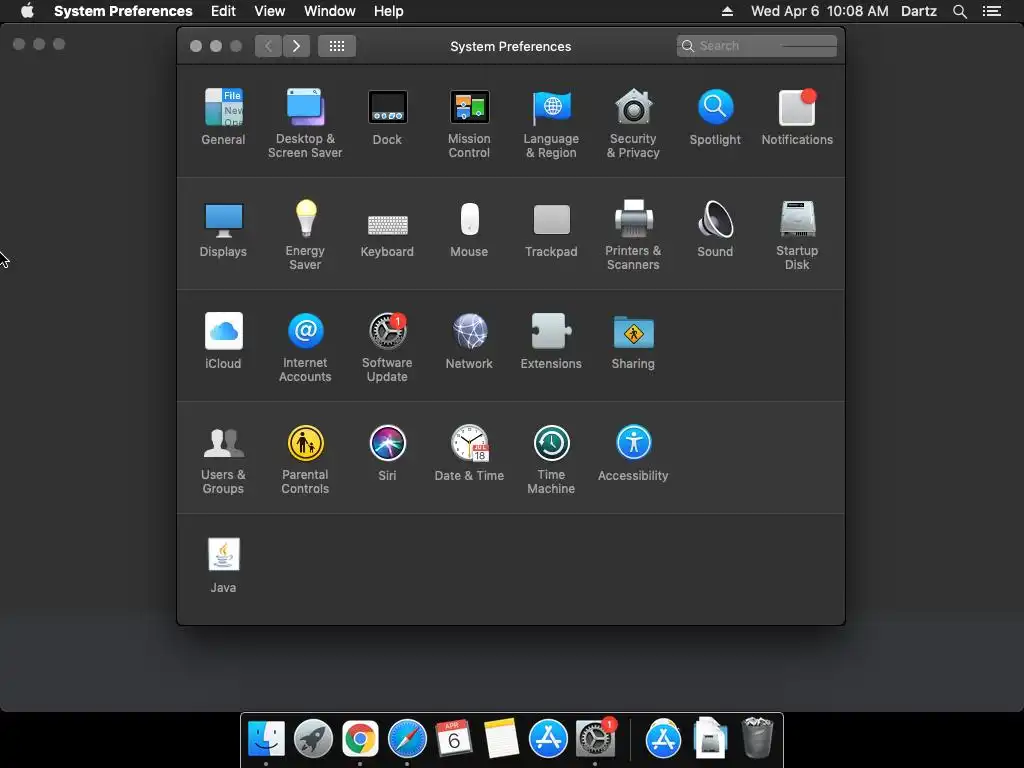The image size is (1024, 768).
Task: Open Parental Controls settings
Action: tap(305, 460)
